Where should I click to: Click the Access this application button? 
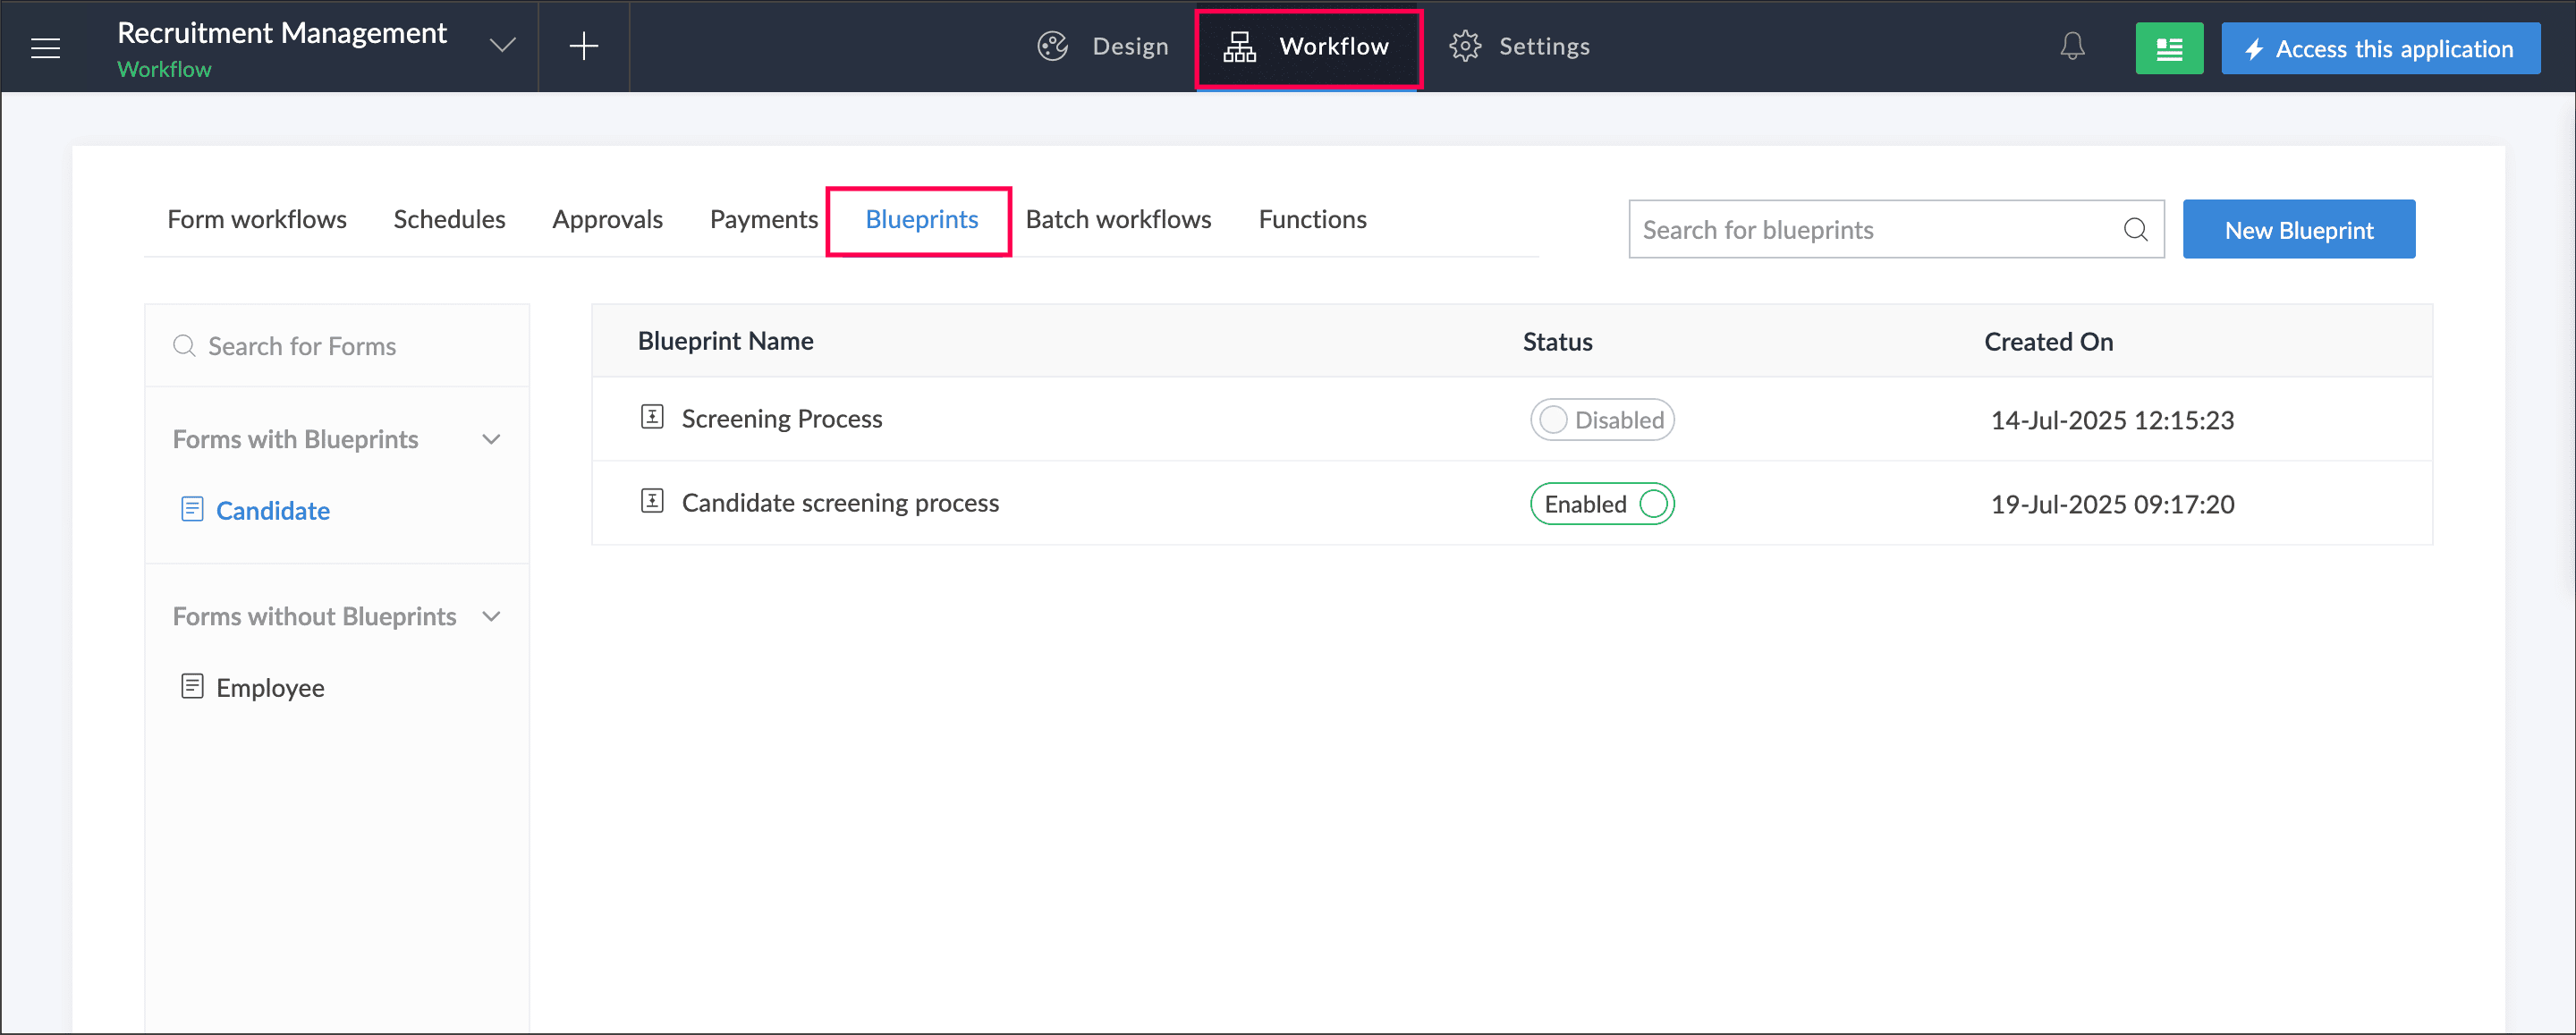(2380, 48)
